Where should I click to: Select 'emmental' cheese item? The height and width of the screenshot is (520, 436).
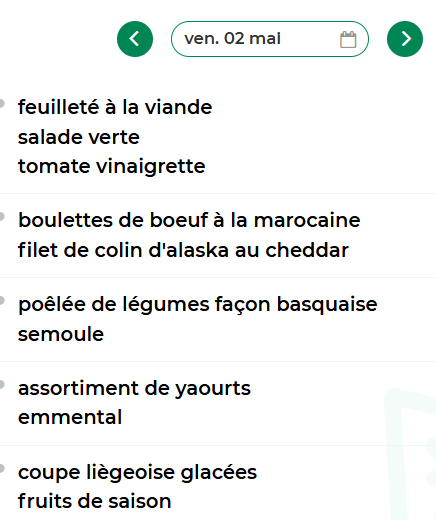point(70,417)
